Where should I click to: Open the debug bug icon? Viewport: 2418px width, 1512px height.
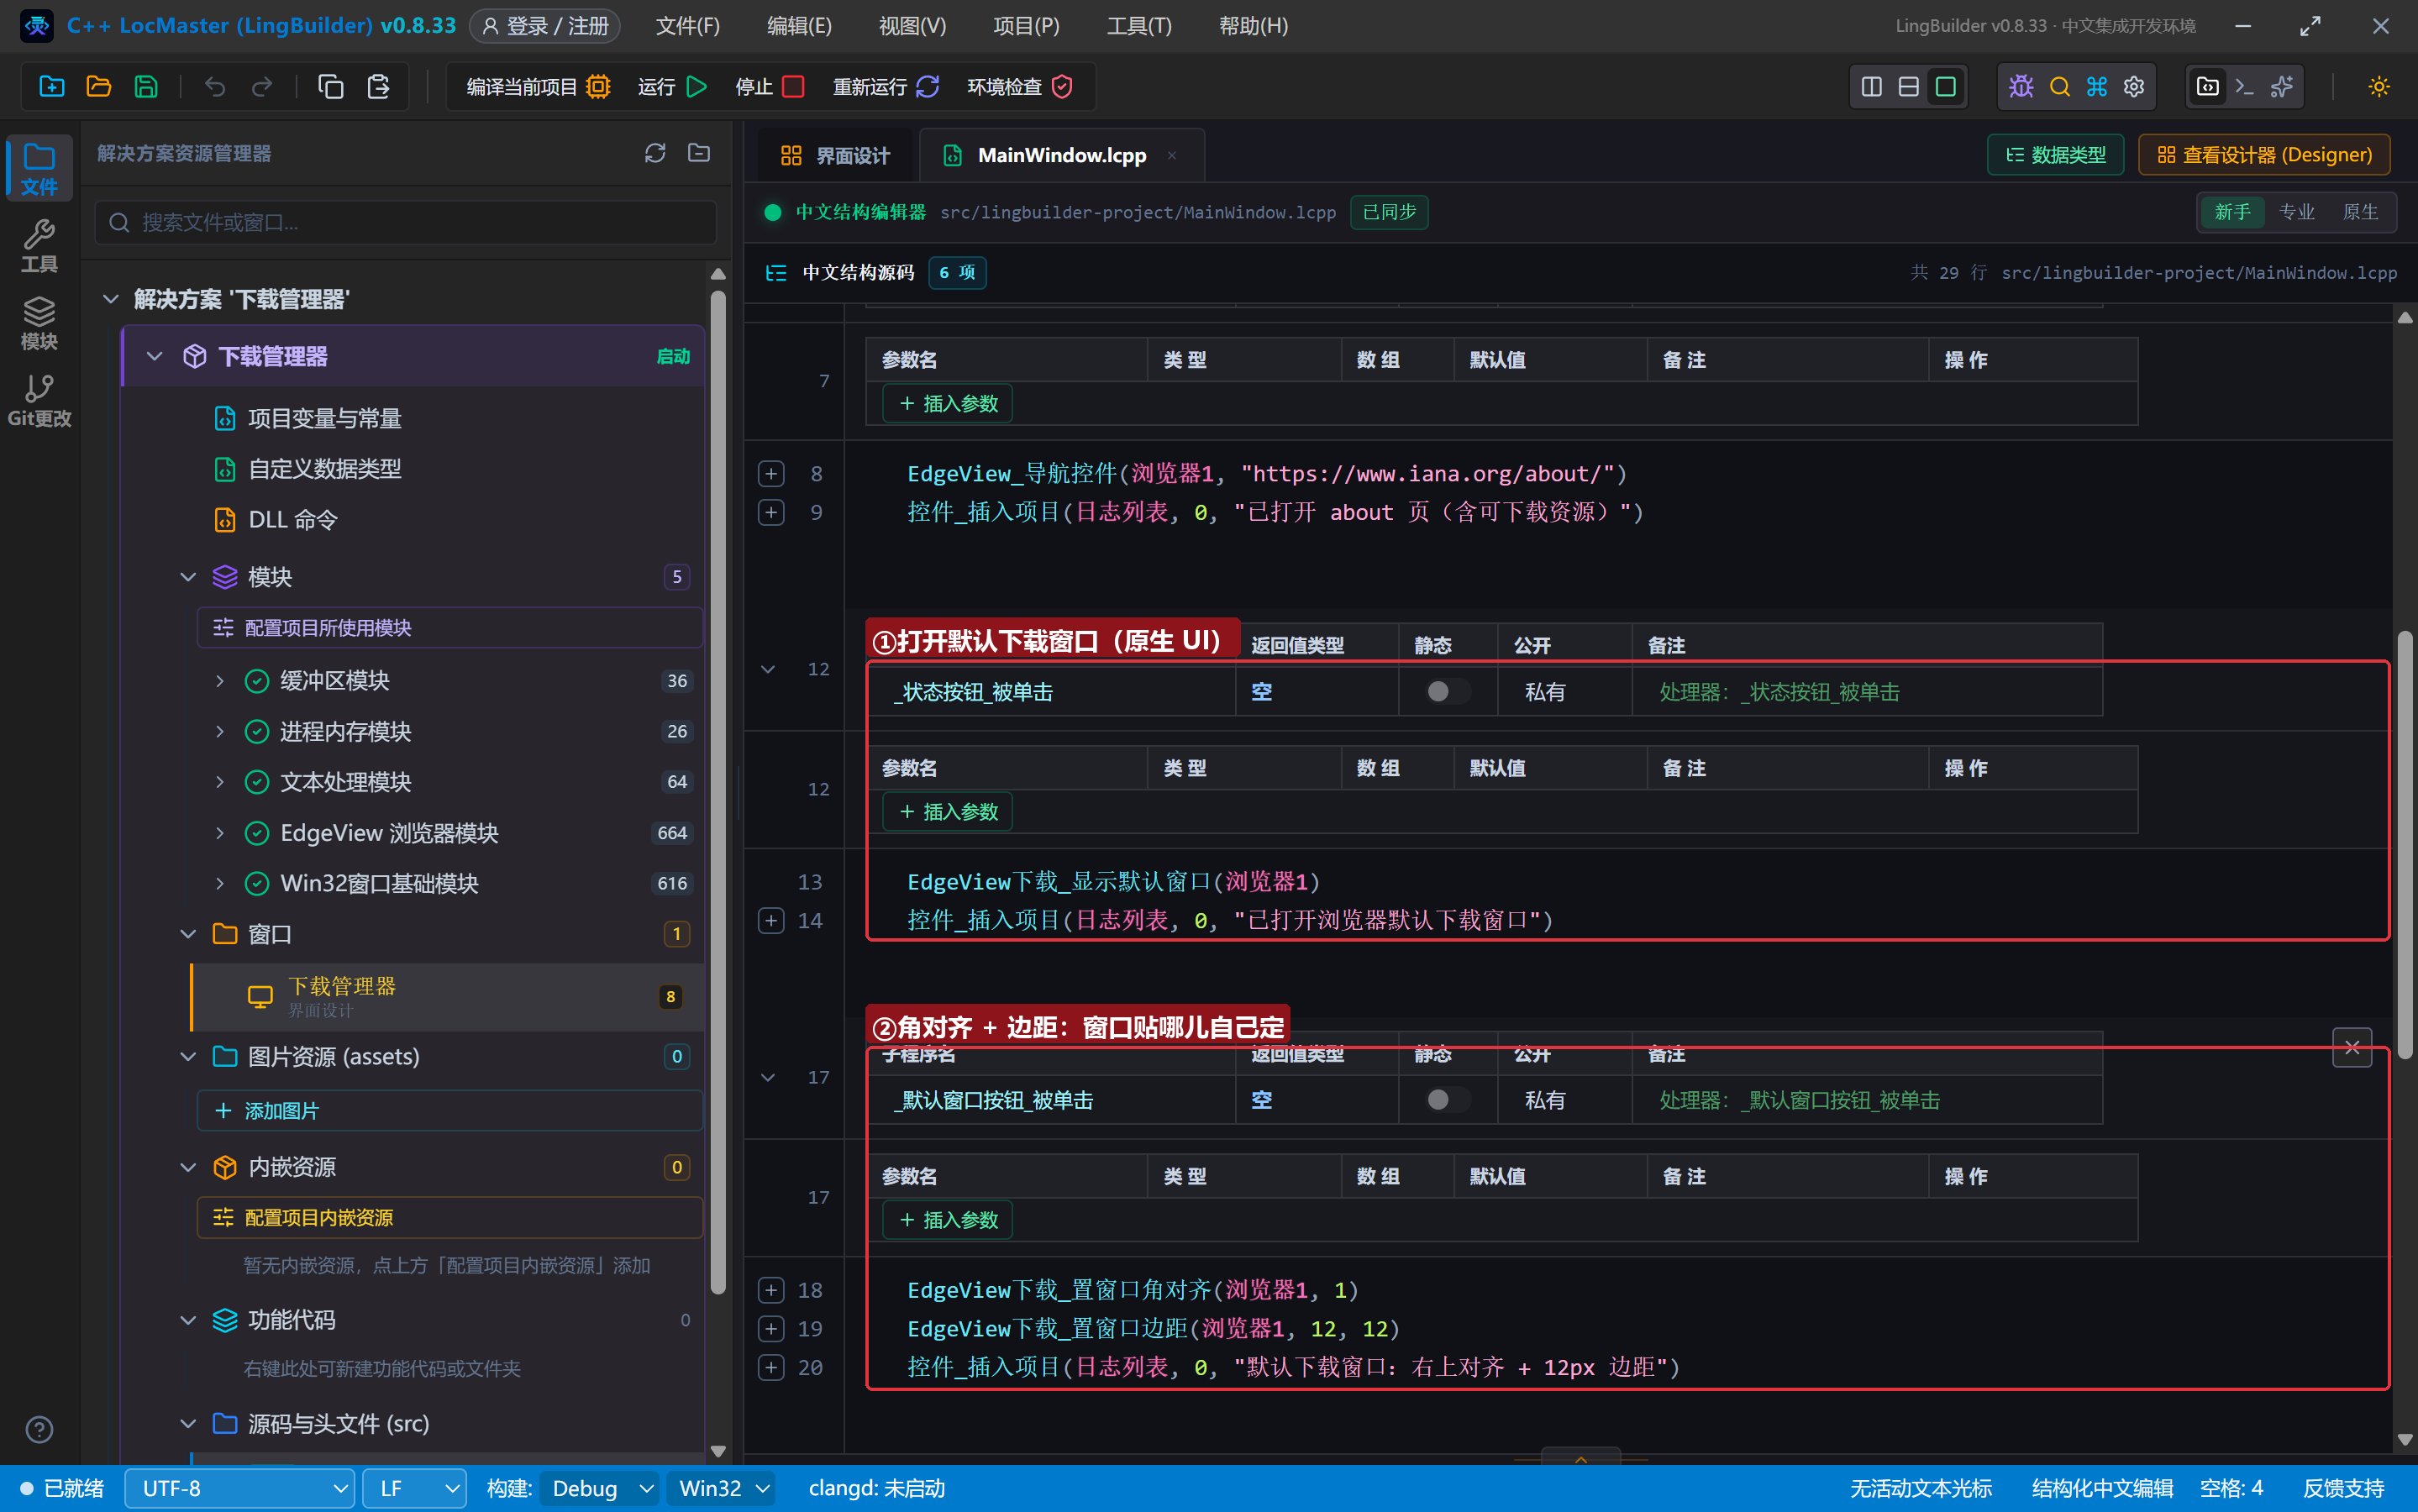point(2021,87)
